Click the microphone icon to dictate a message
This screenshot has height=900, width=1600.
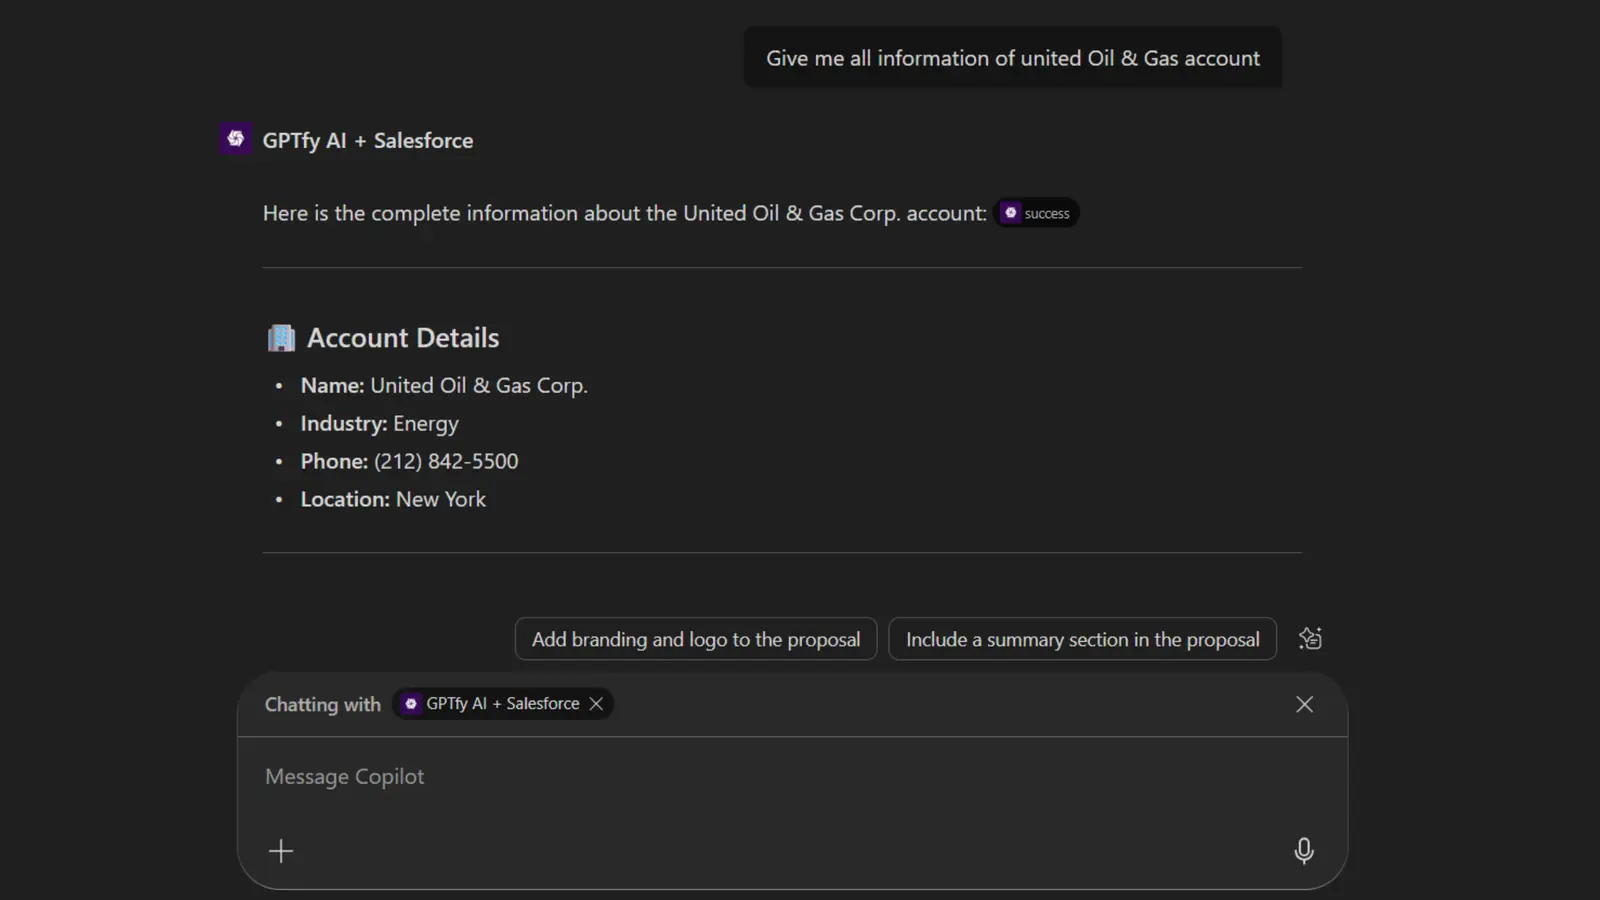(x=1304, y=850)
